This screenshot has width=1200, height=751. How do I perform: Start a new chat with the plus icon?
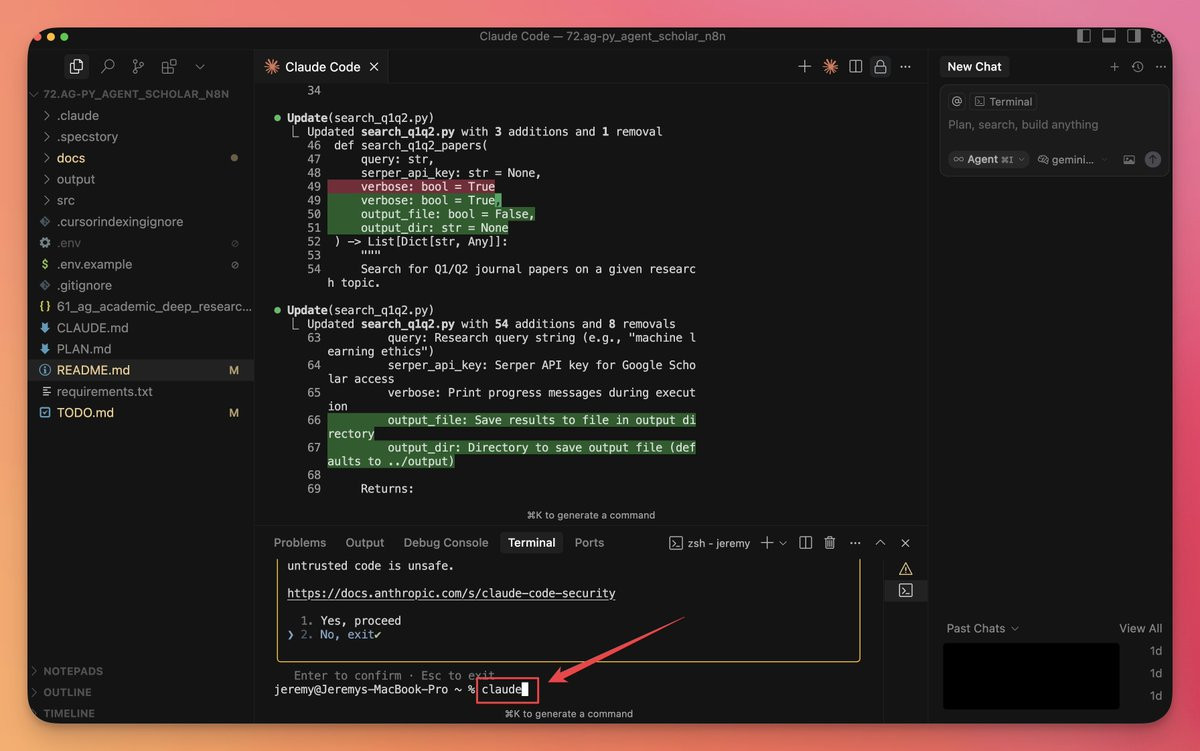point(1115,67)
